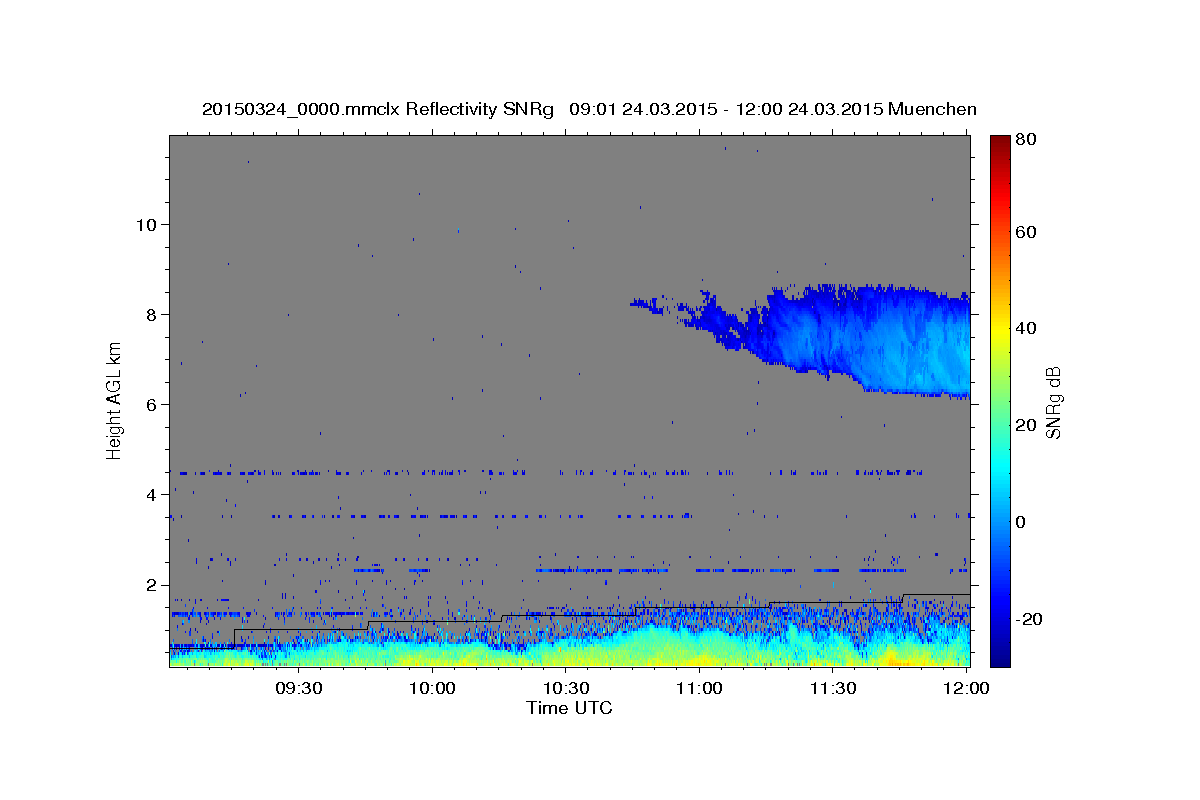The height and width of the screenshot is (800, 1200).
Task: Click the dark red top of colorbar
Action: pos(999,143)
